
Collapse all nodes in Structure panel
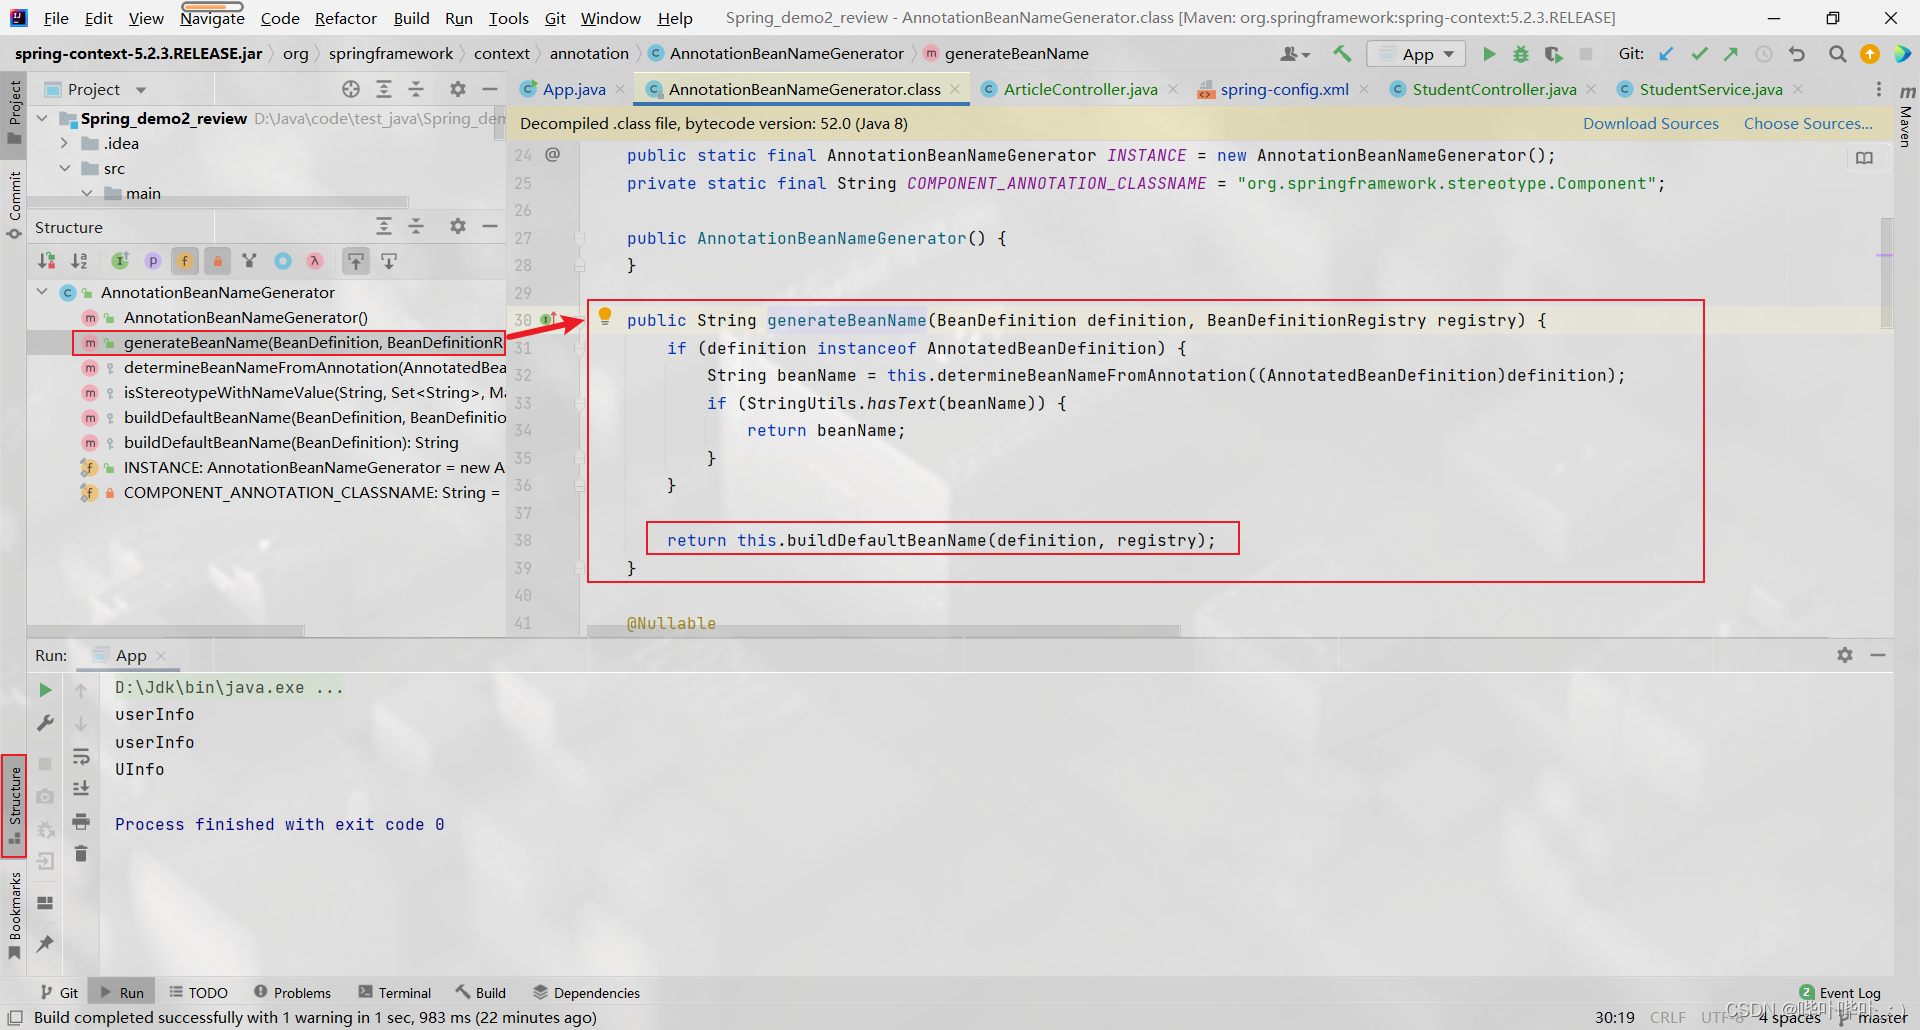coord(416,227)
